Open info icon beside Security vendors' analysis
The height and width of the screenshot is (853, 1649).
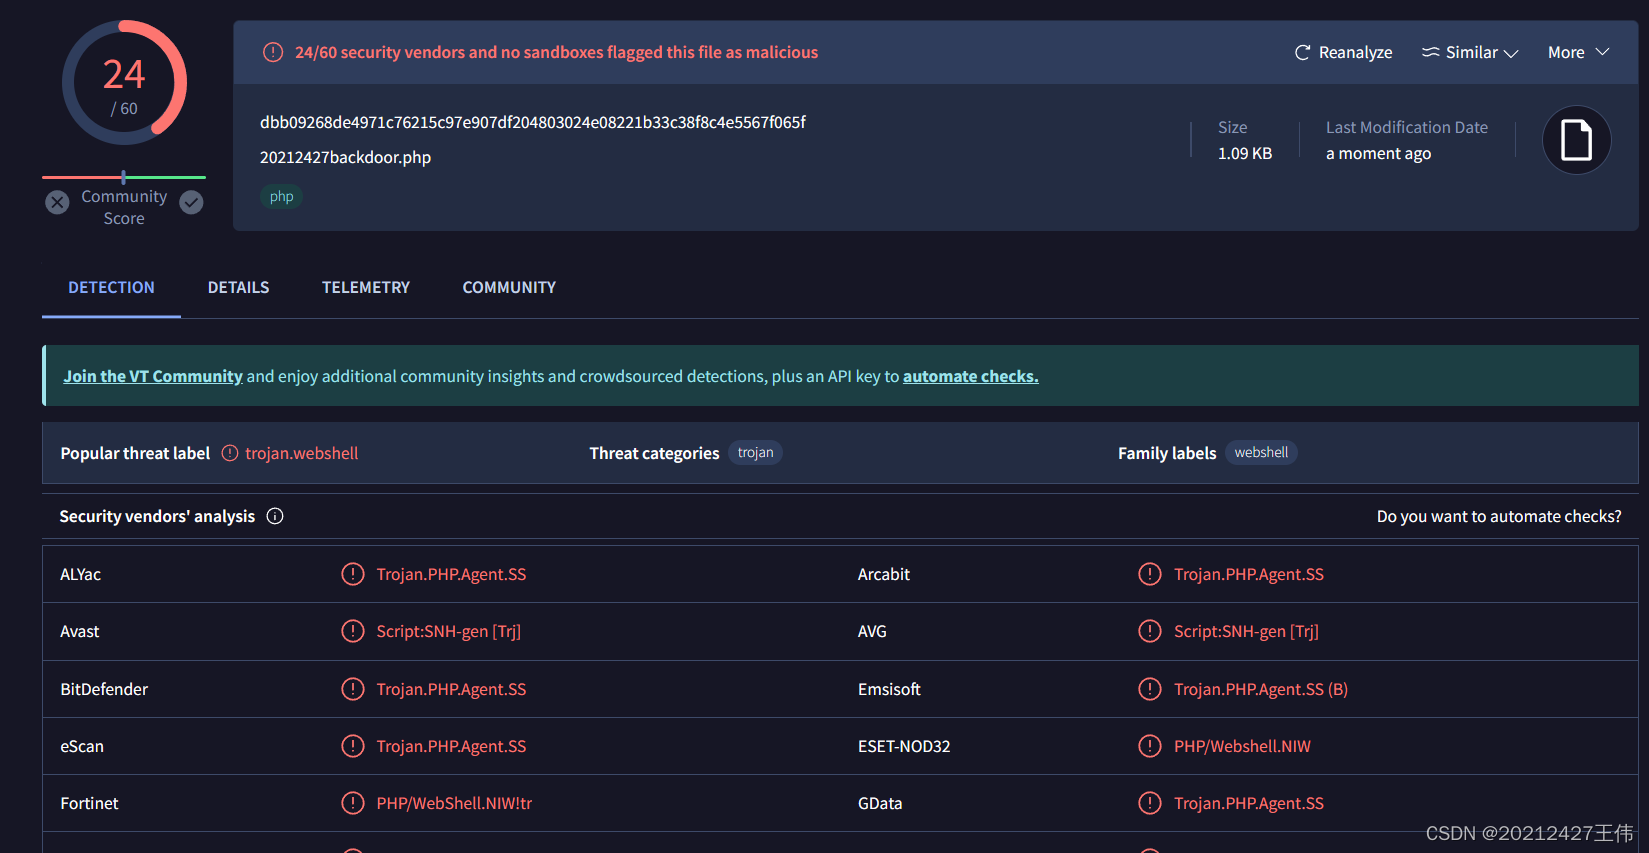275,516
